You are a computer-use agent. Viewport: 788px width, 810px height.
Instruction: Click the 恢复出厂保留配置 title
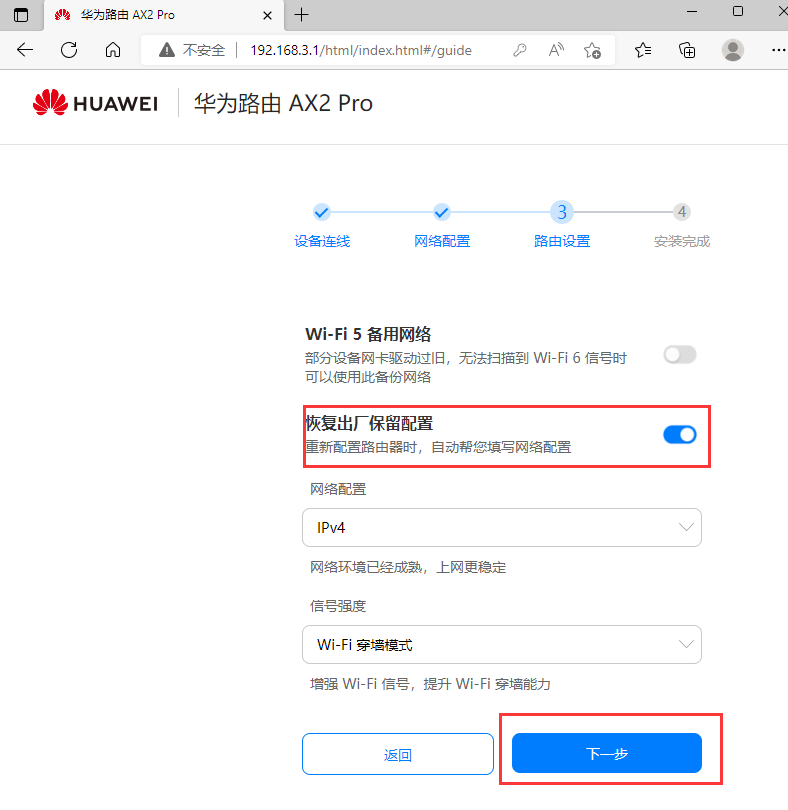click(x=369, y=424)
